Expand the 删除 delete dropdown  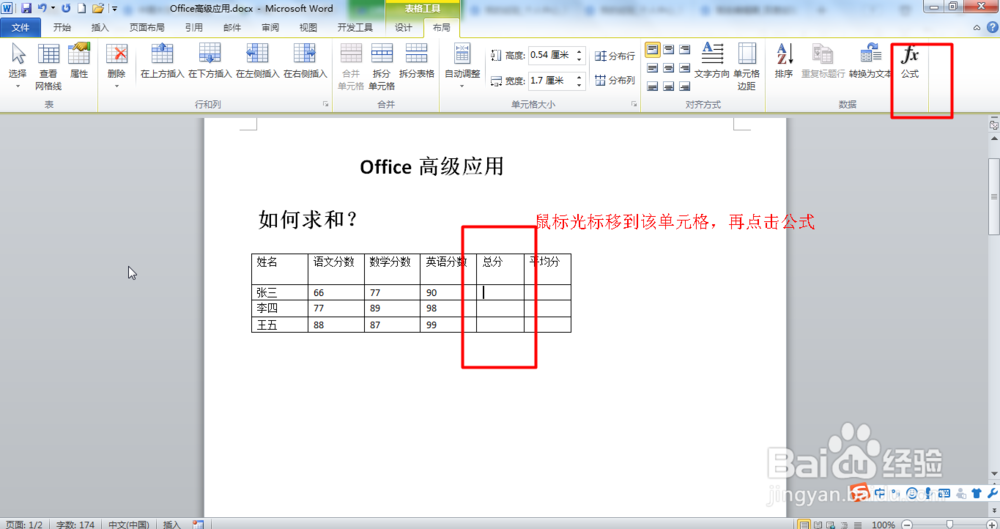click(x=117, y=86)
